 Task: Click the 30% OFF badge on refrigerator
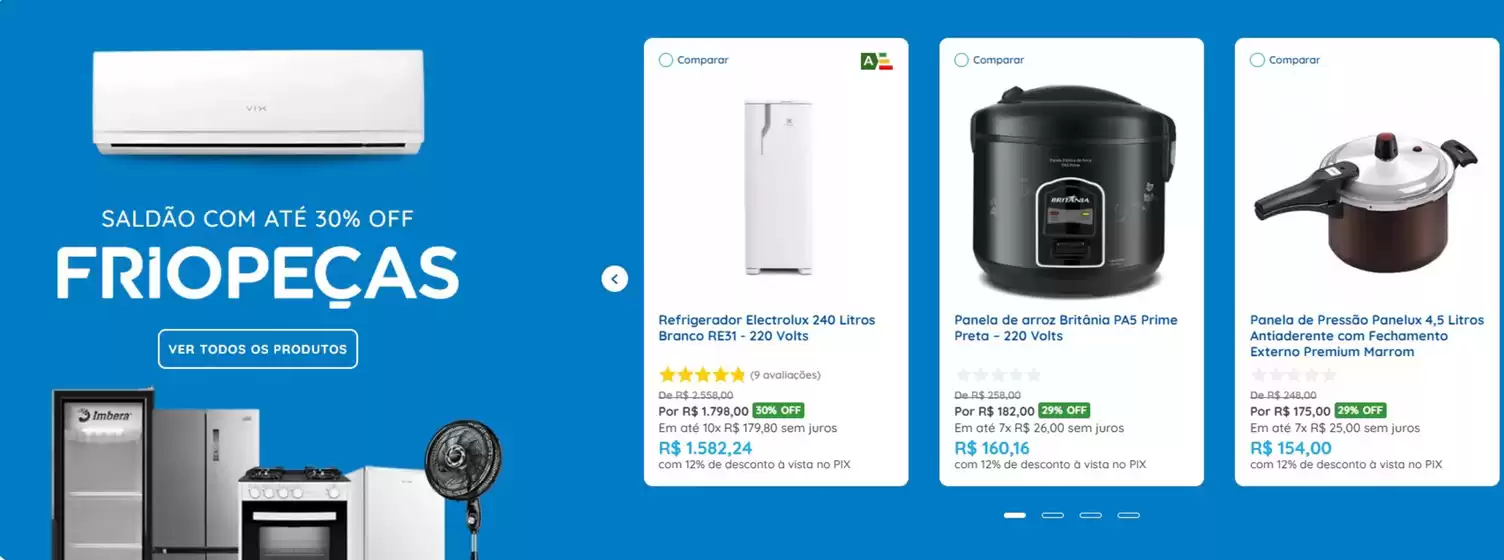[778, 411]
